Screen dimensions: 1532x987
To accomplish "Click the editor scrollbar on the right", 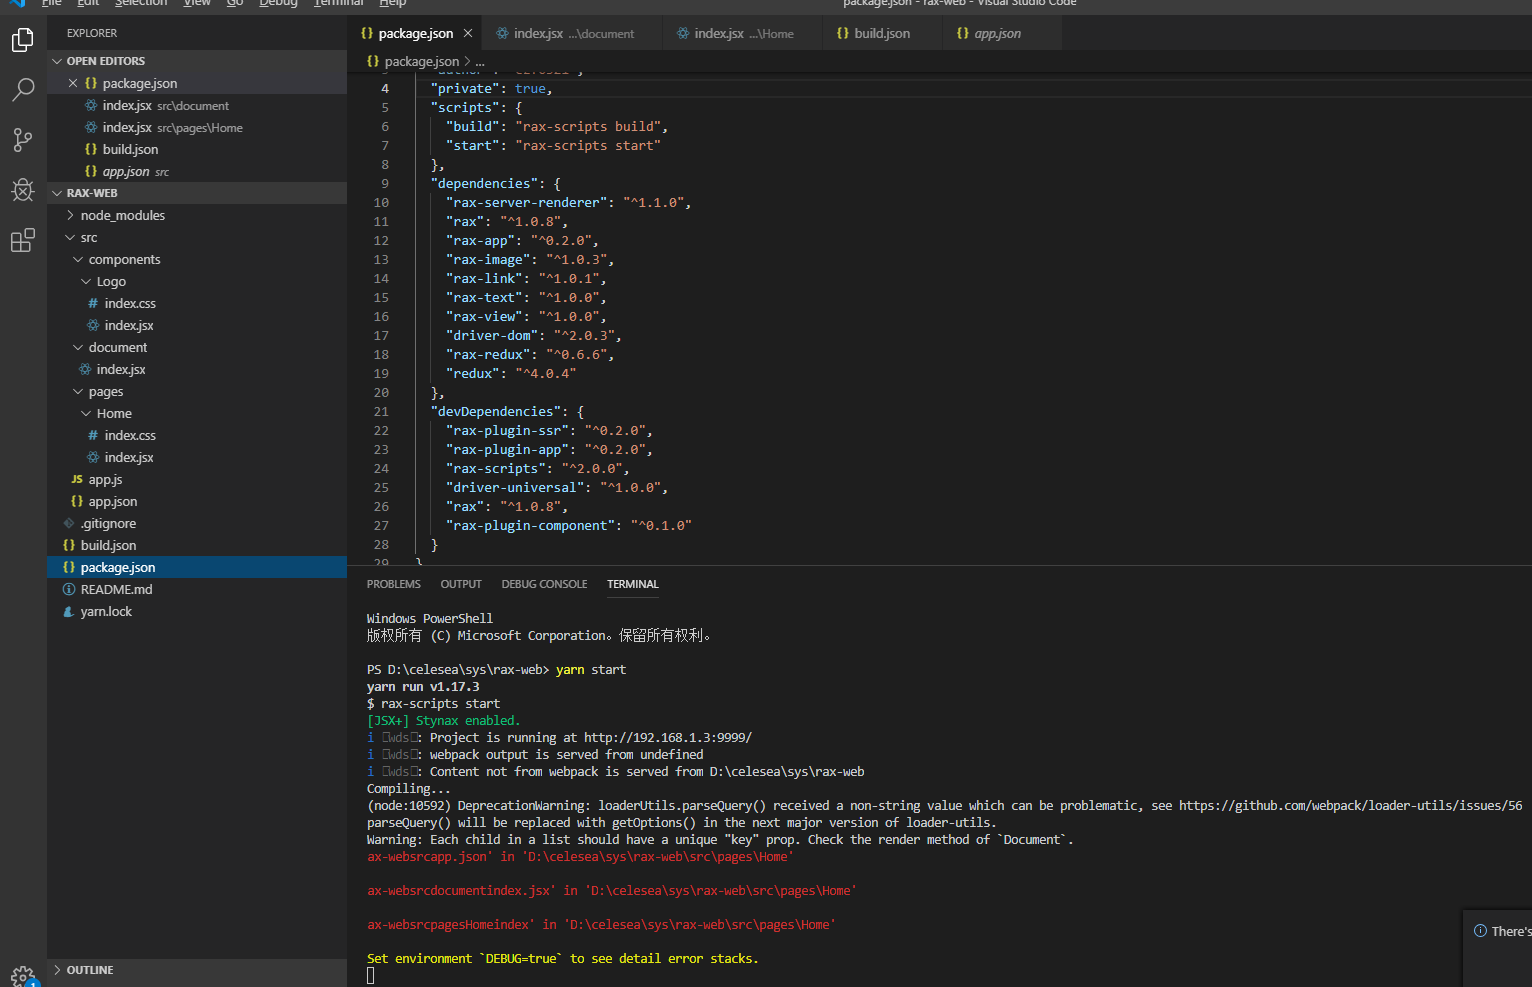I will [1525, 300].
